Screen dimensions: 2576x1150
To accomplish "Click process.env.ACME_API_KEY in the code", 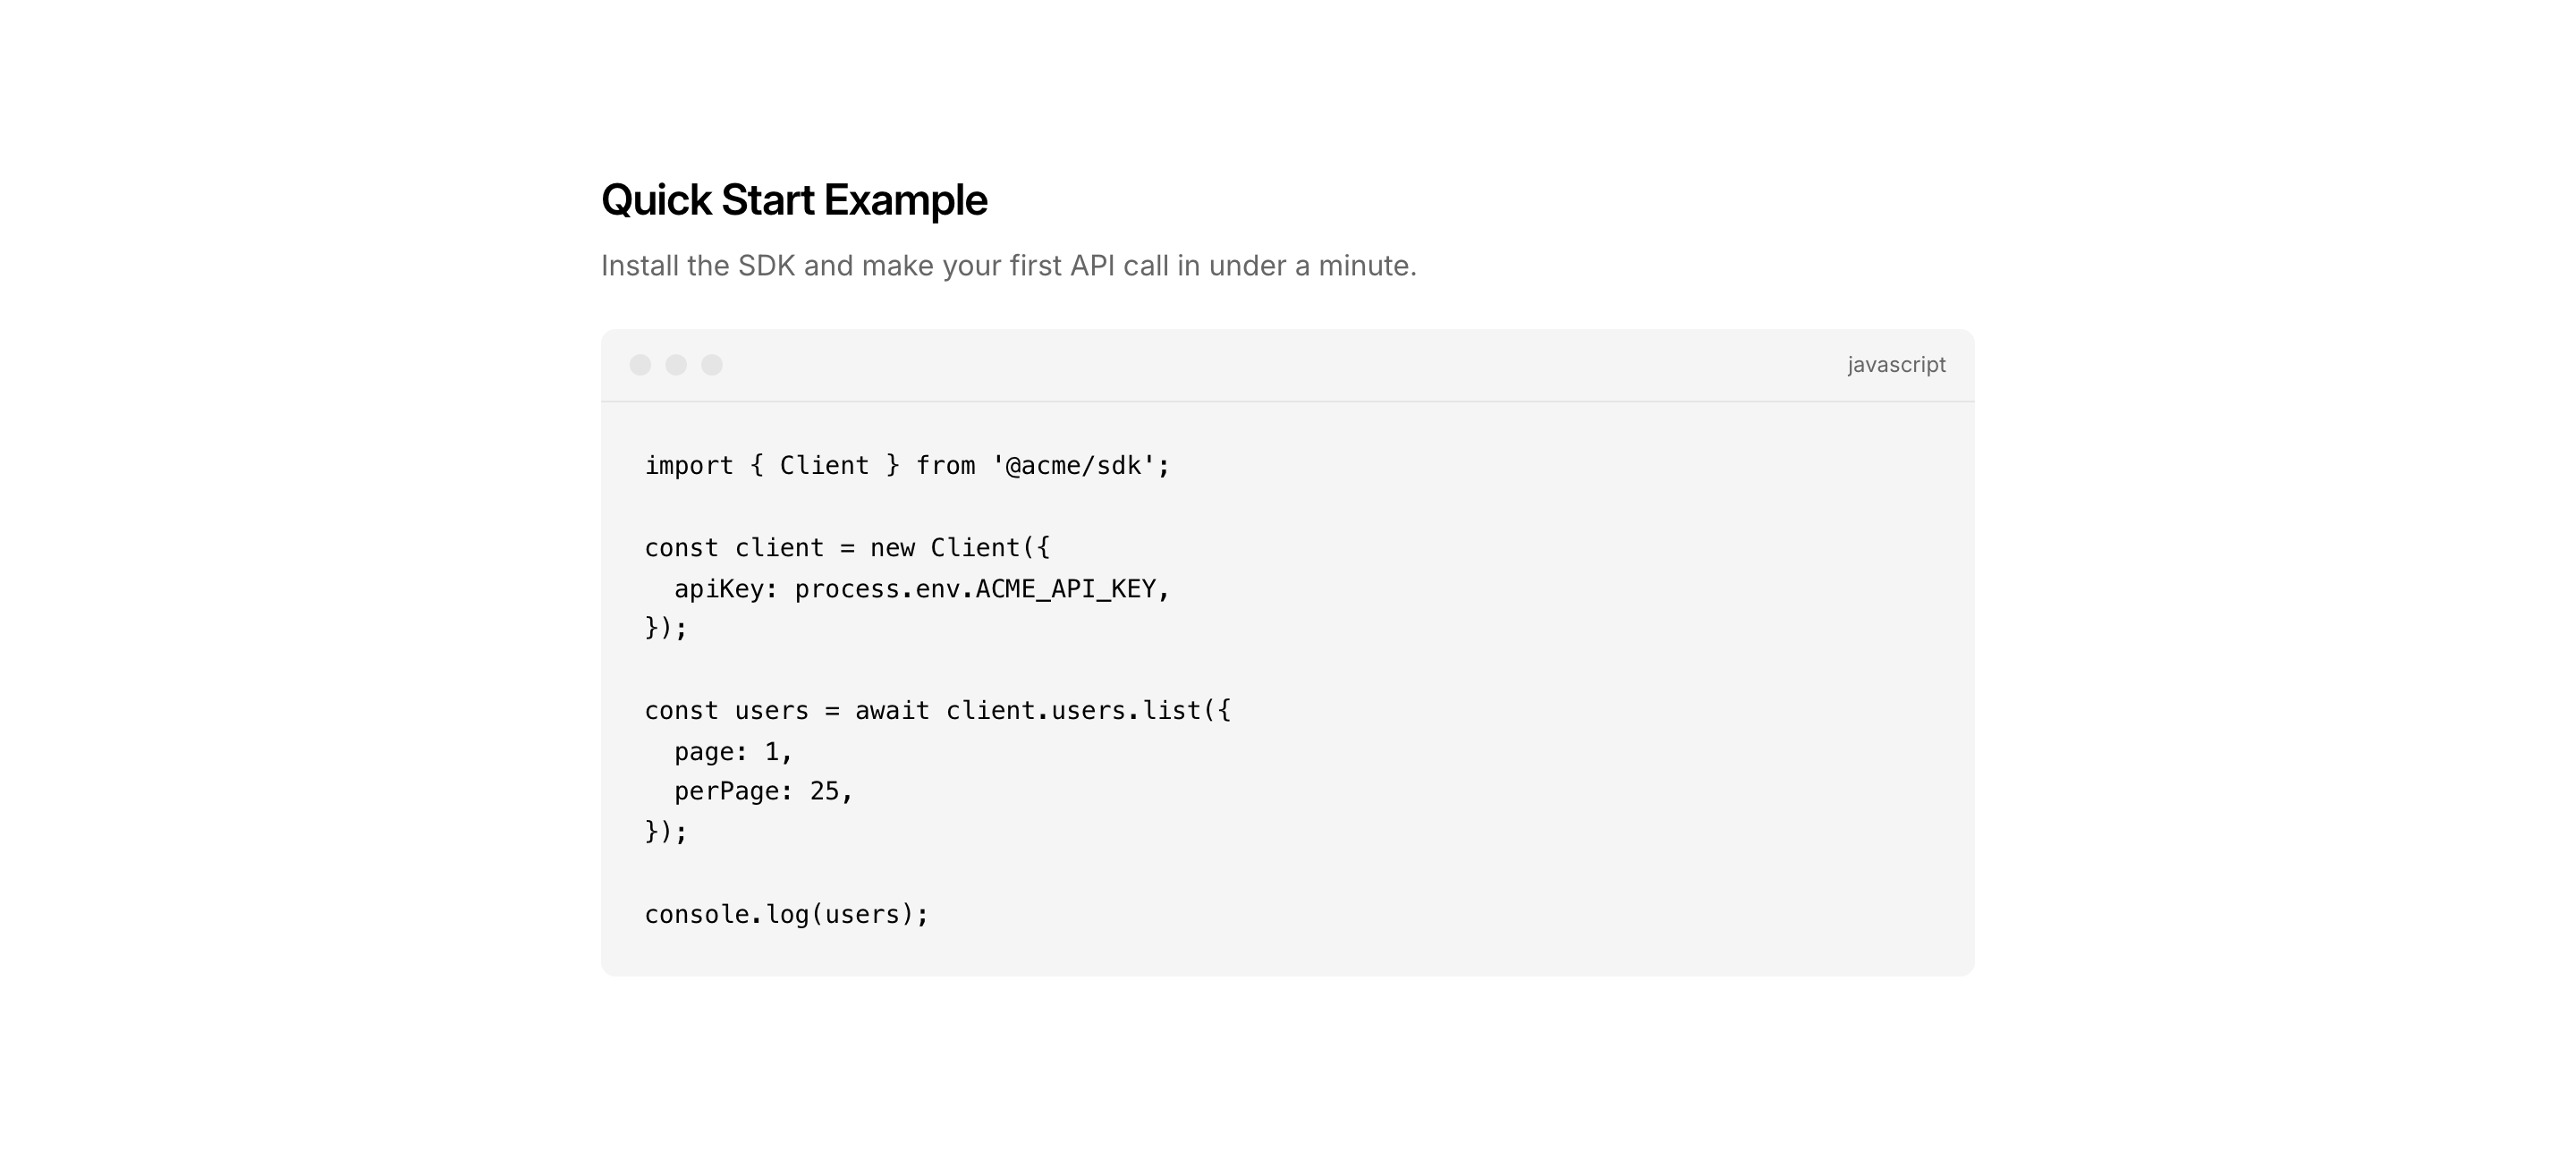I will pyautogui.click(x=975, y=589).
